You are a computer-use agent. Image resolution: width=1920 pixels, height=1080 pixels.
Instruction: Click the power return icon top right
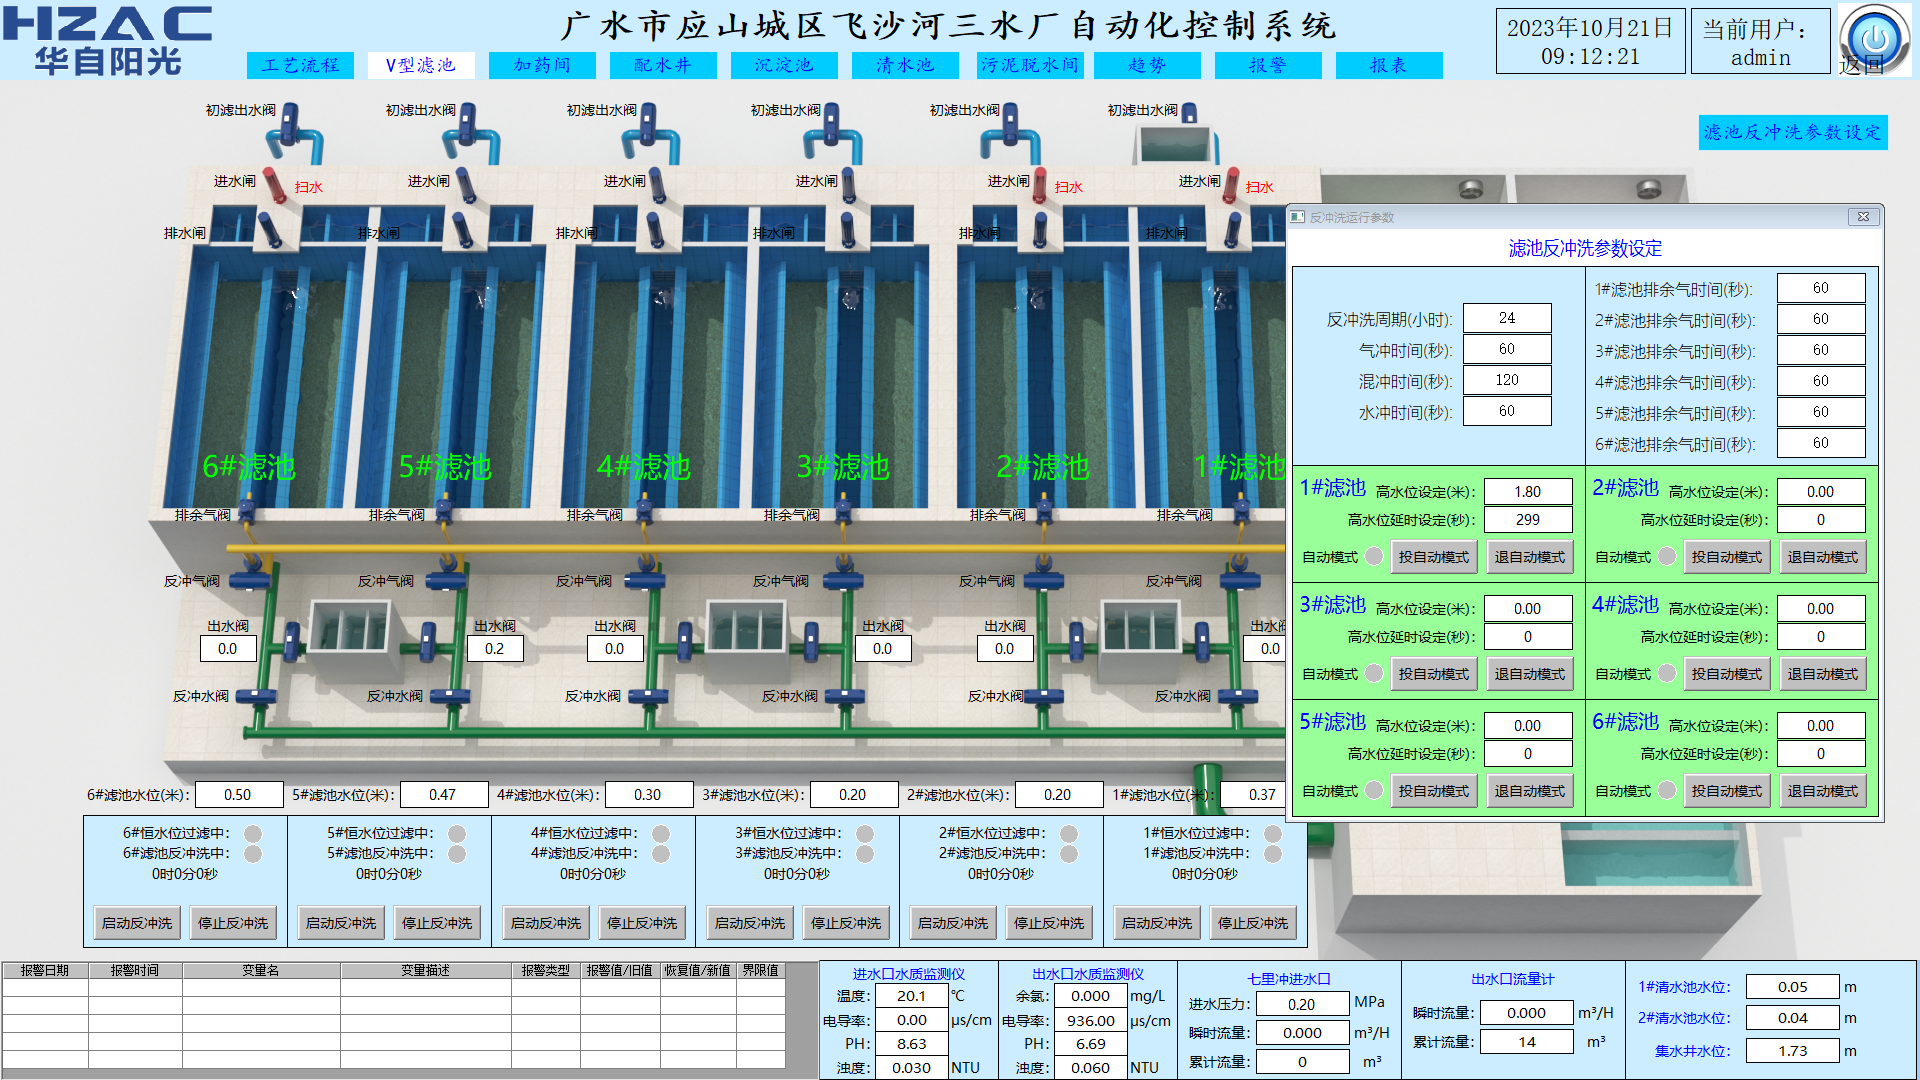coord(1873,38)
